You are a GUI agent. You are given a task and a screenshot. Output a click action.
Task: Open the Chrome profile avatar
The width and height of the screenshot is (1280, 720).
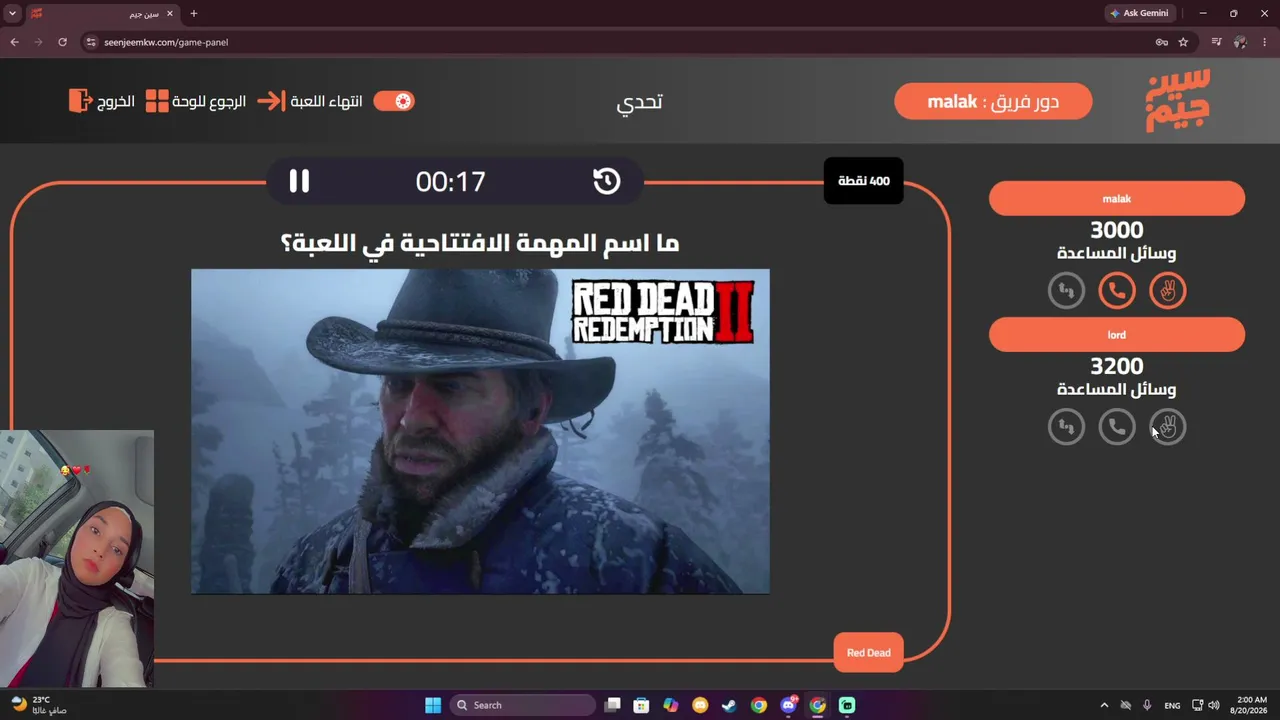coord(1240,42)
